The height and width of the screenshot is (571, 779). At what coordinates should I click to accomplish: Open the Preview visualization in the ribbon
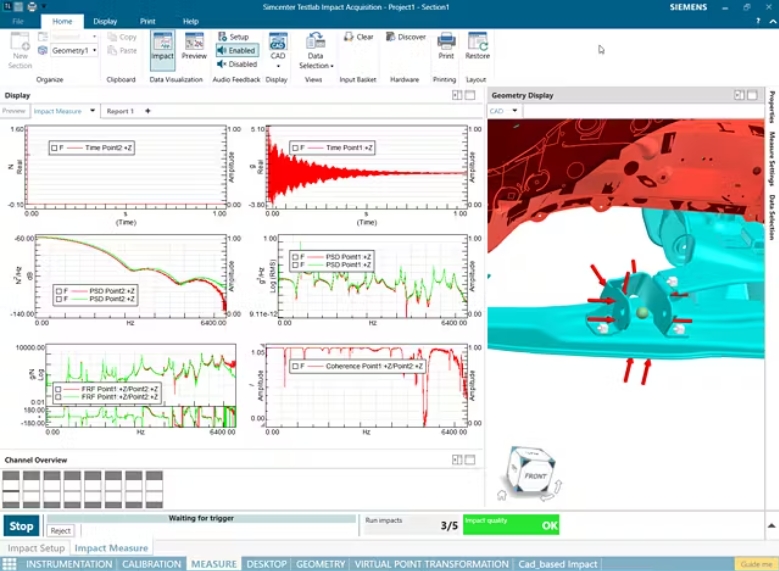coord(194,46)
